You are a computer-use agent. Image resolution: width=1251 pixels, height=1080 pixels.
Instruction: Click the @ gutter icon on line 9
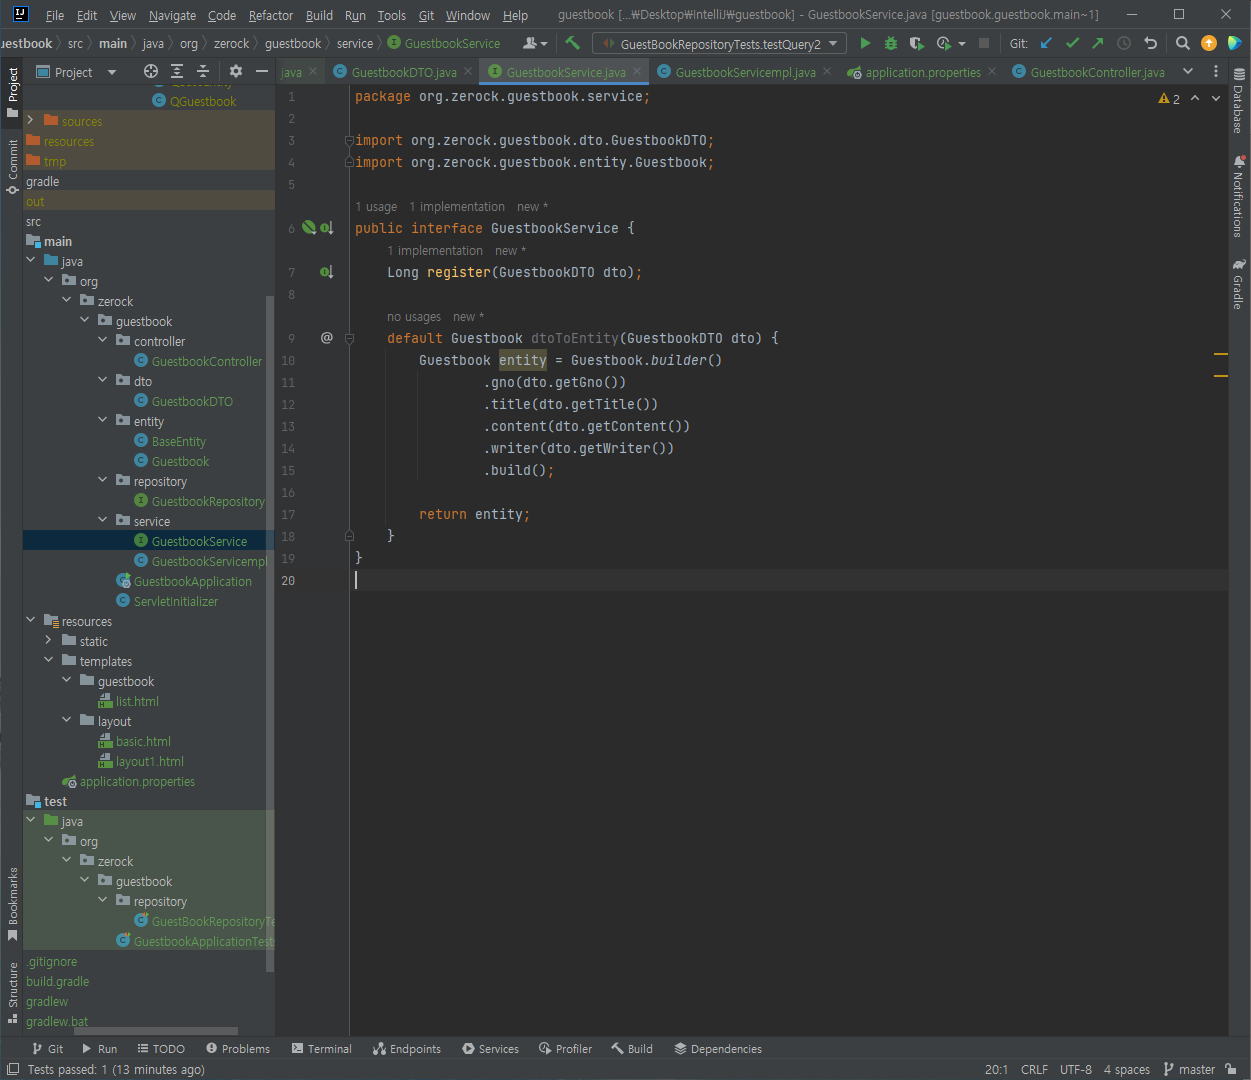[x=326, y=338]
